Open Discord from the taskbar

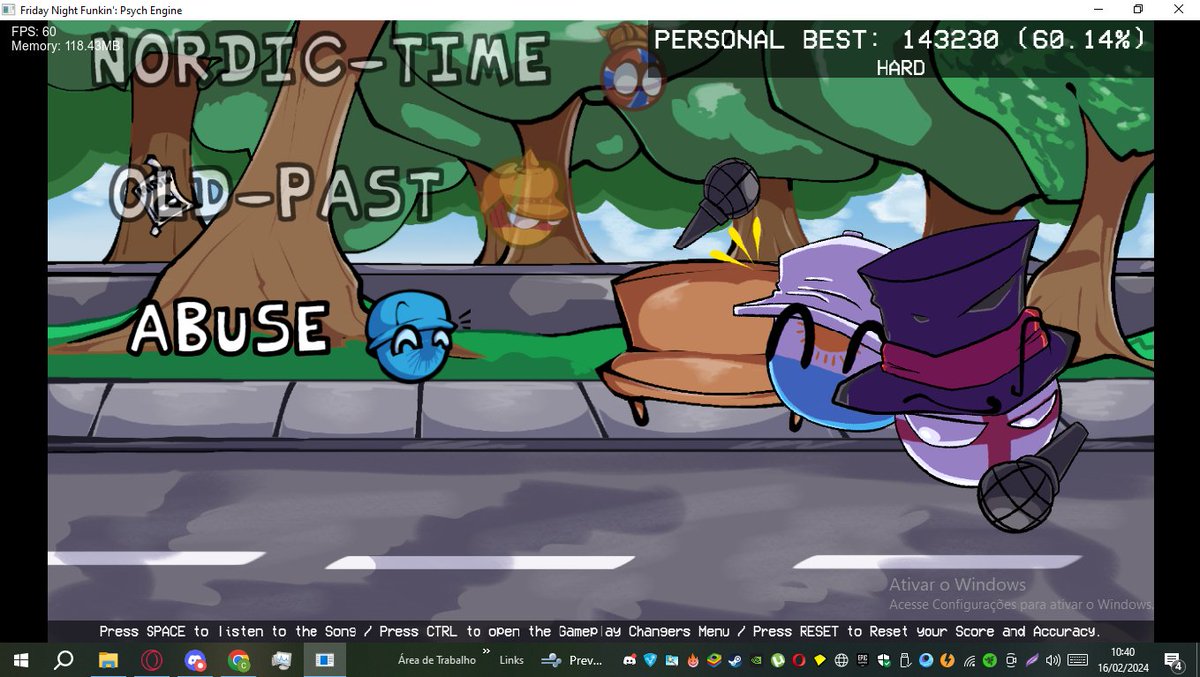click(195, 660)
